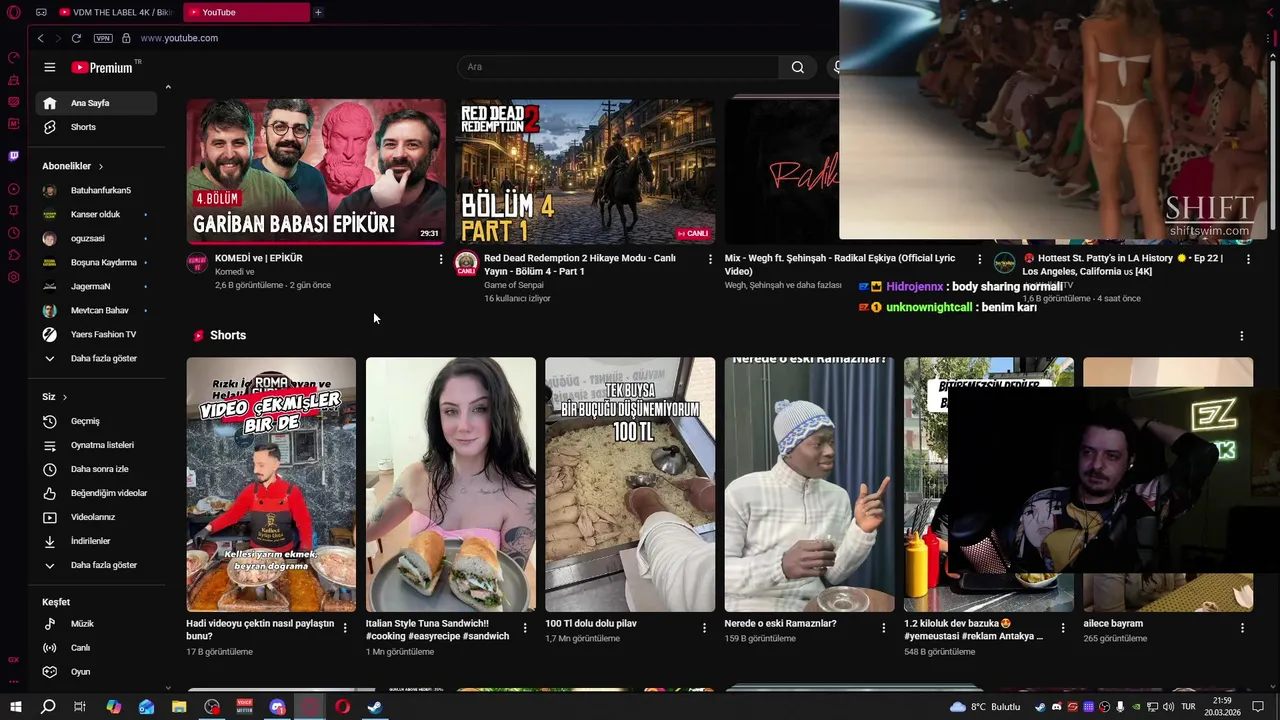Go to Ana Sayfa in sidebar
The width and height of the screenshot is (1280, 720).
96,103
